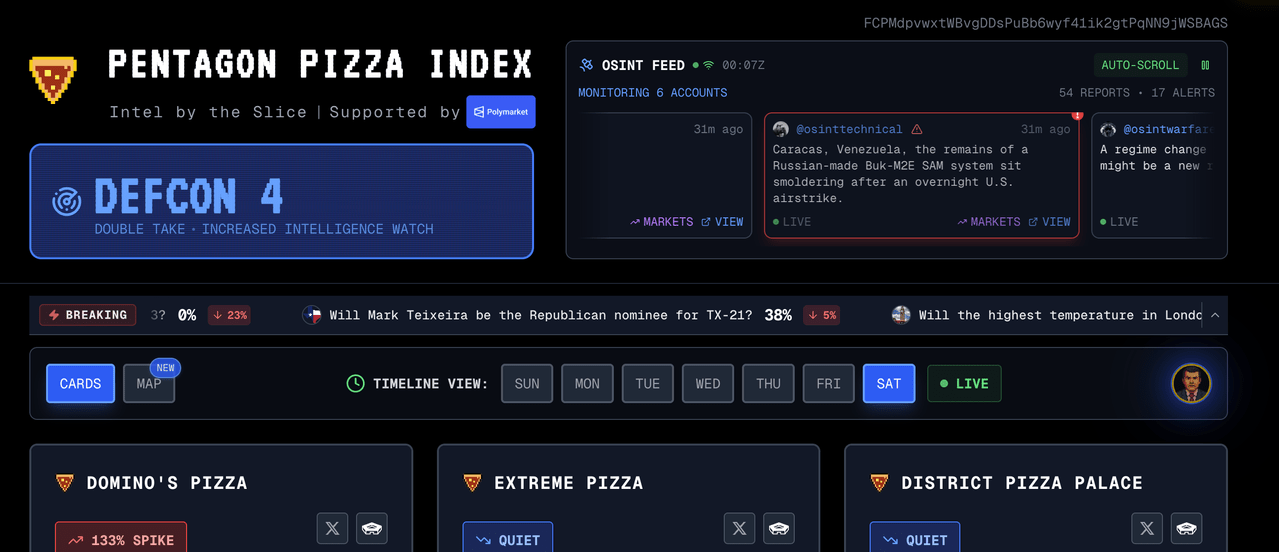
Task: Click the 23% down change badge in ticker
Action: click(x=229, y=315)
